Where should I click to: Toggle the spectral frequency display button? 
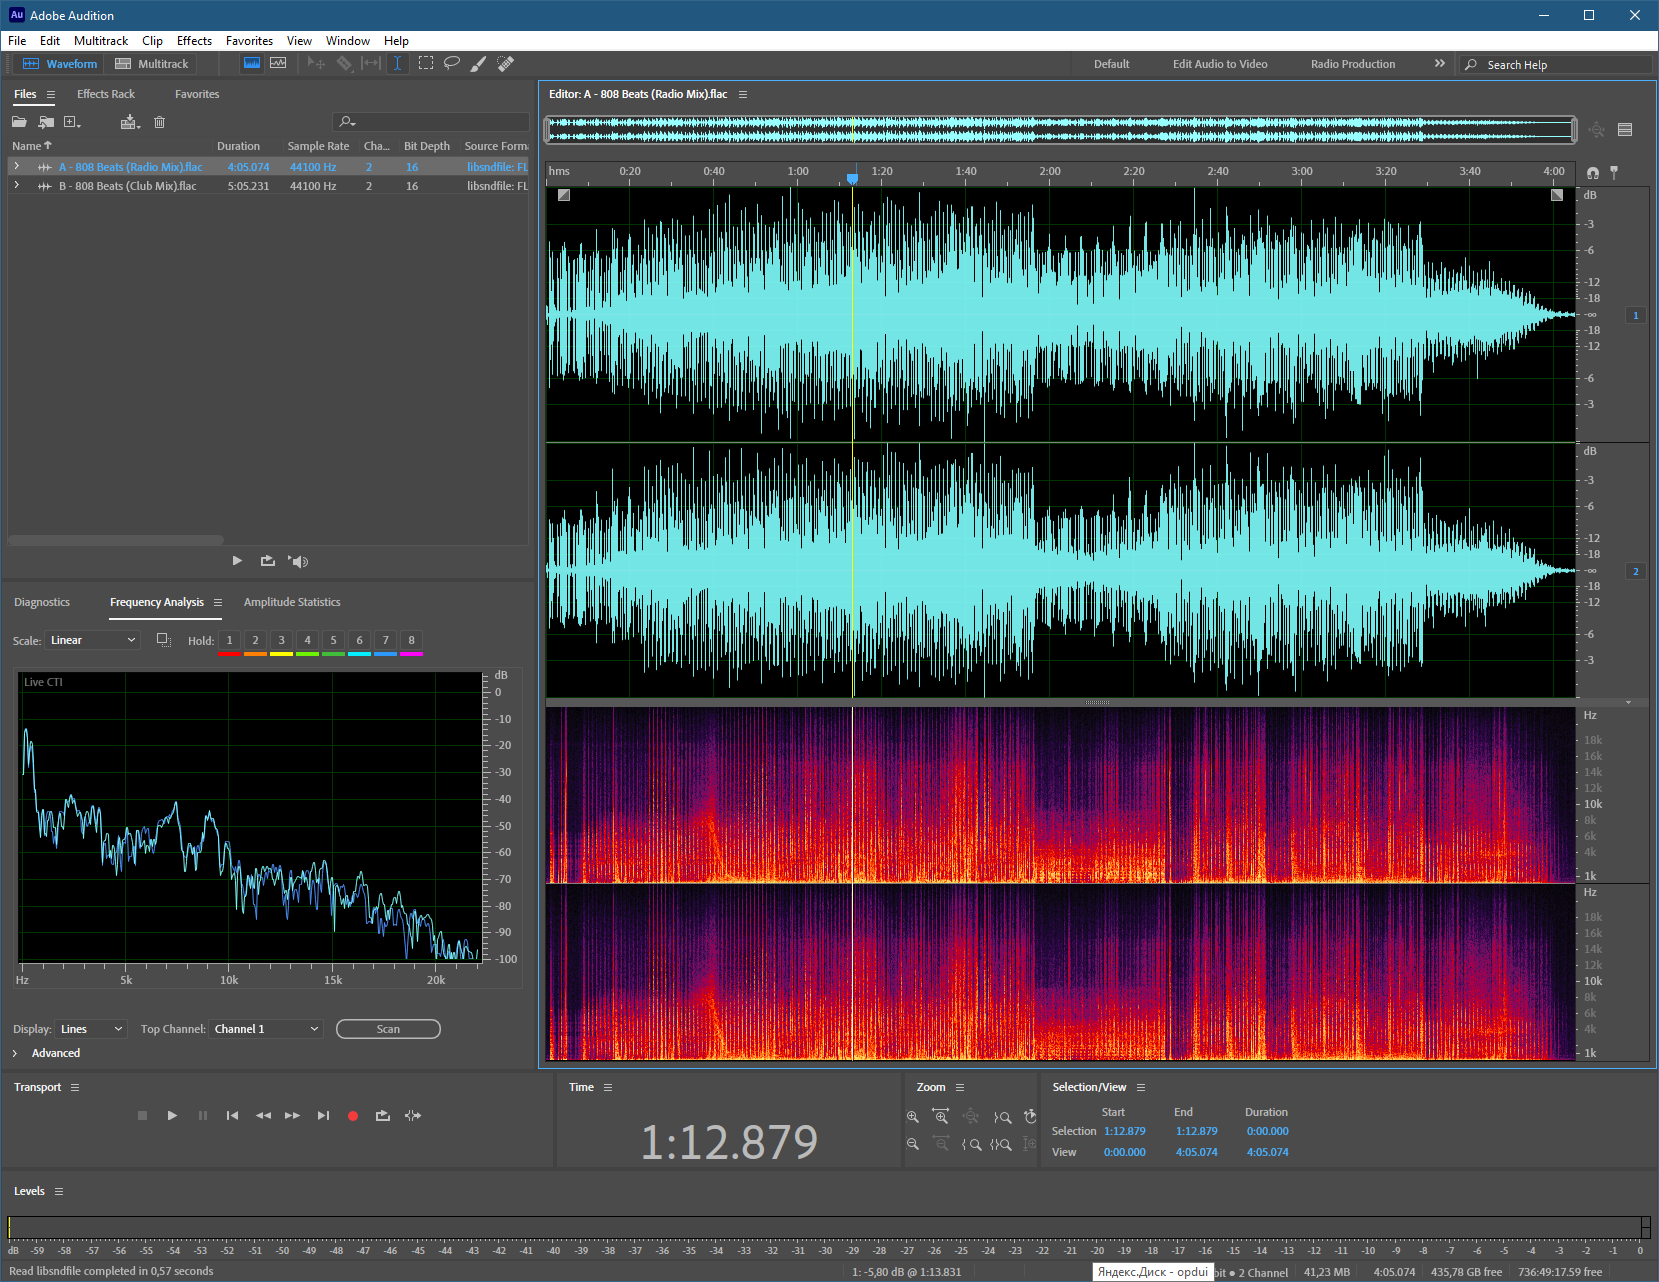click(252, 63)
